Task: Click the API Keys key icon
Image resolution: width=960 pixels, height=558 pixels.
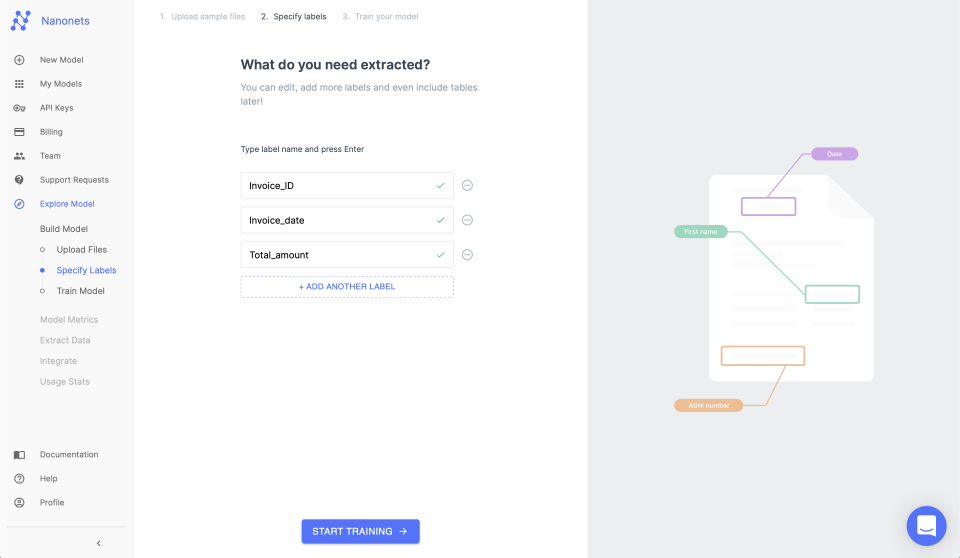Action: pos(19,108)
